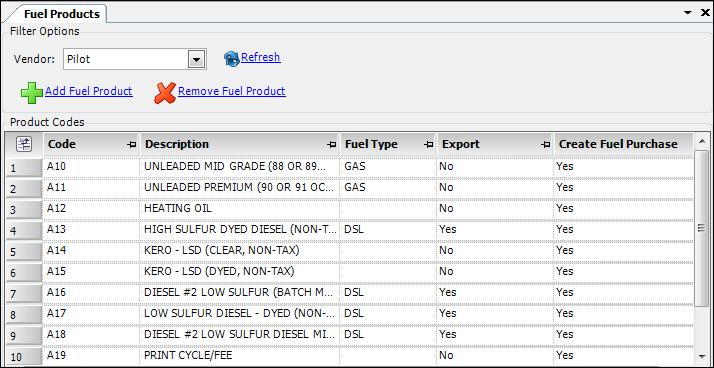This screenshot has height=368, width=714.
Task: Pin the Description column using its pin icon
Action: [332, 145]
